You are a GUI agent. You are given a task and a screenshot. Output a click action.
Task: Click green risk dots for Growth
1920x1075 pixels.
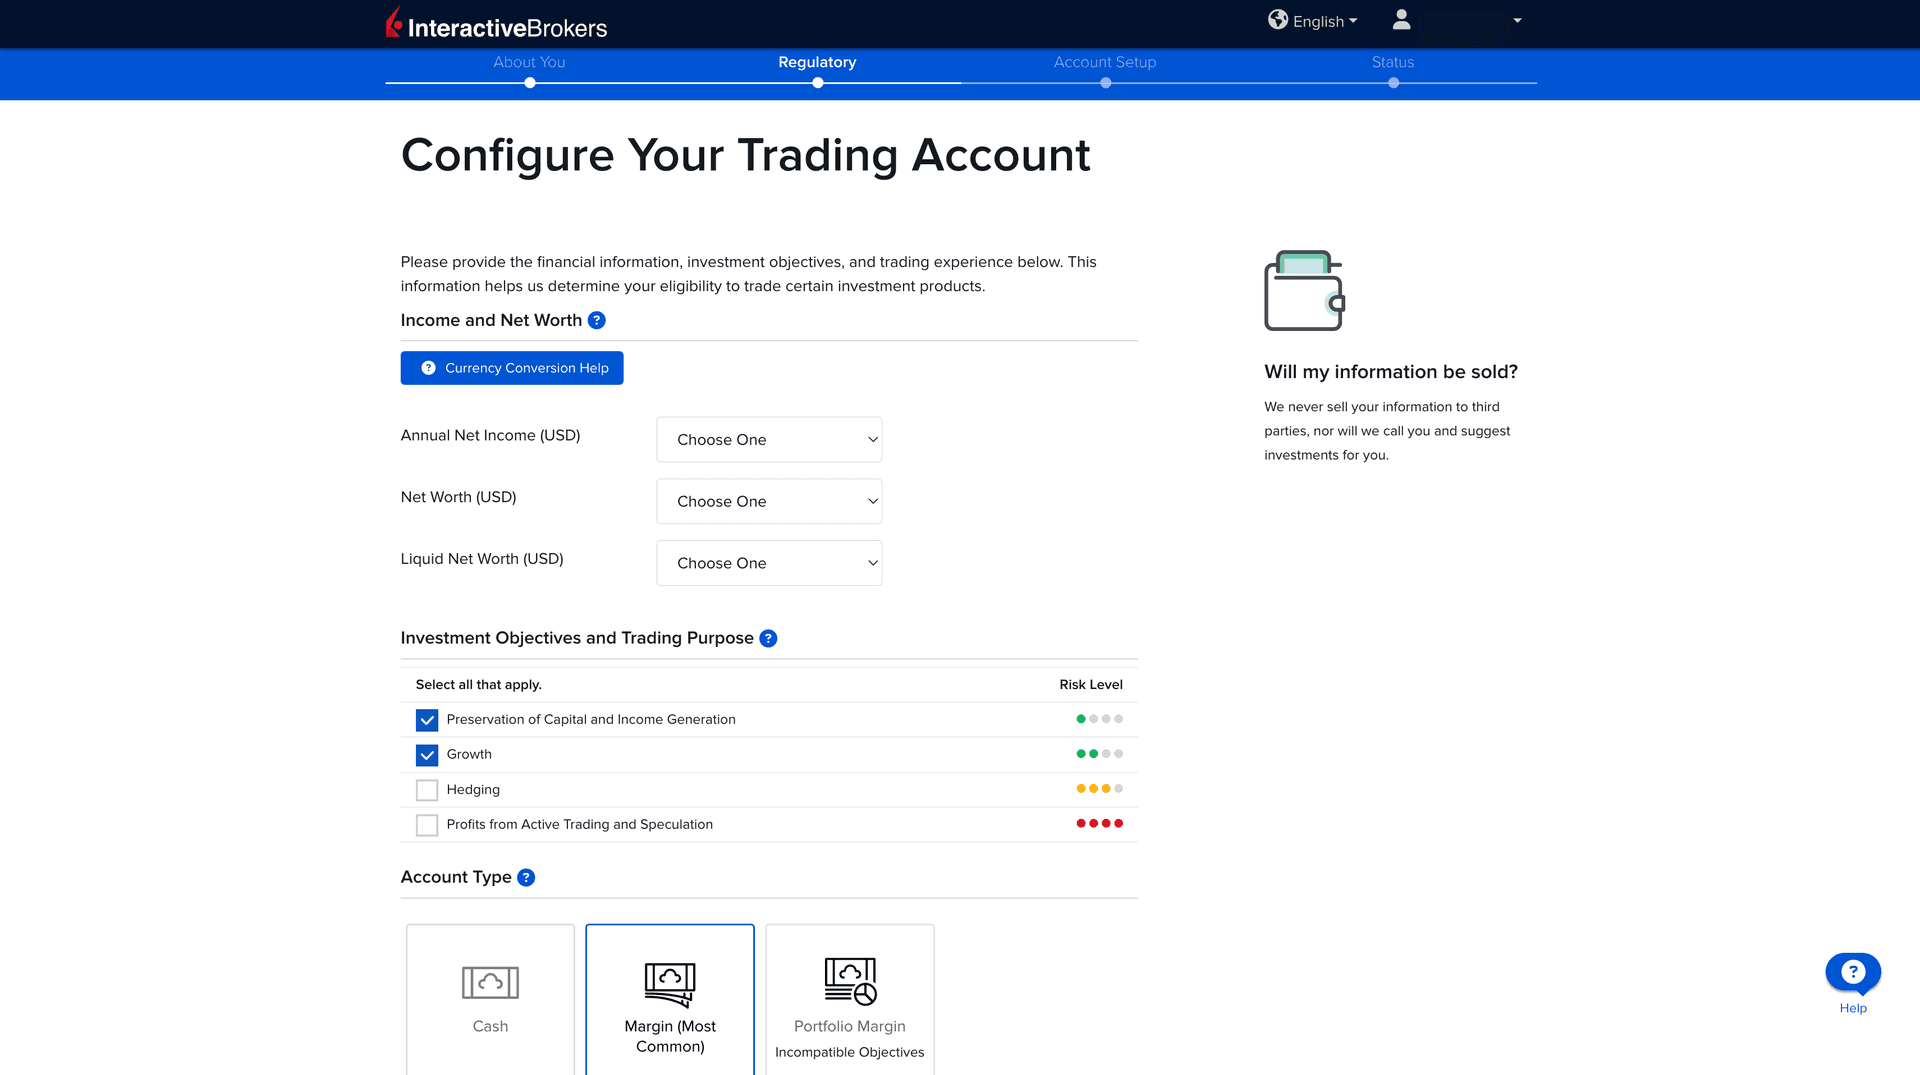click(1099, 754)
